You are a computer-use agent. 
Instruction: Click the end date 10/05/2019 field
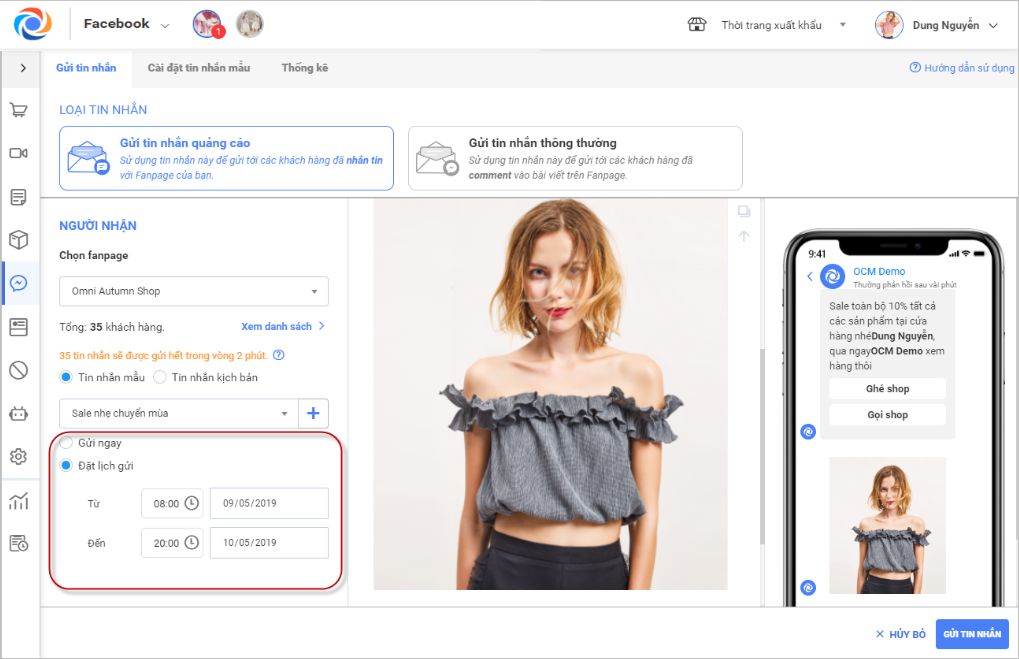tap(269, 543)
